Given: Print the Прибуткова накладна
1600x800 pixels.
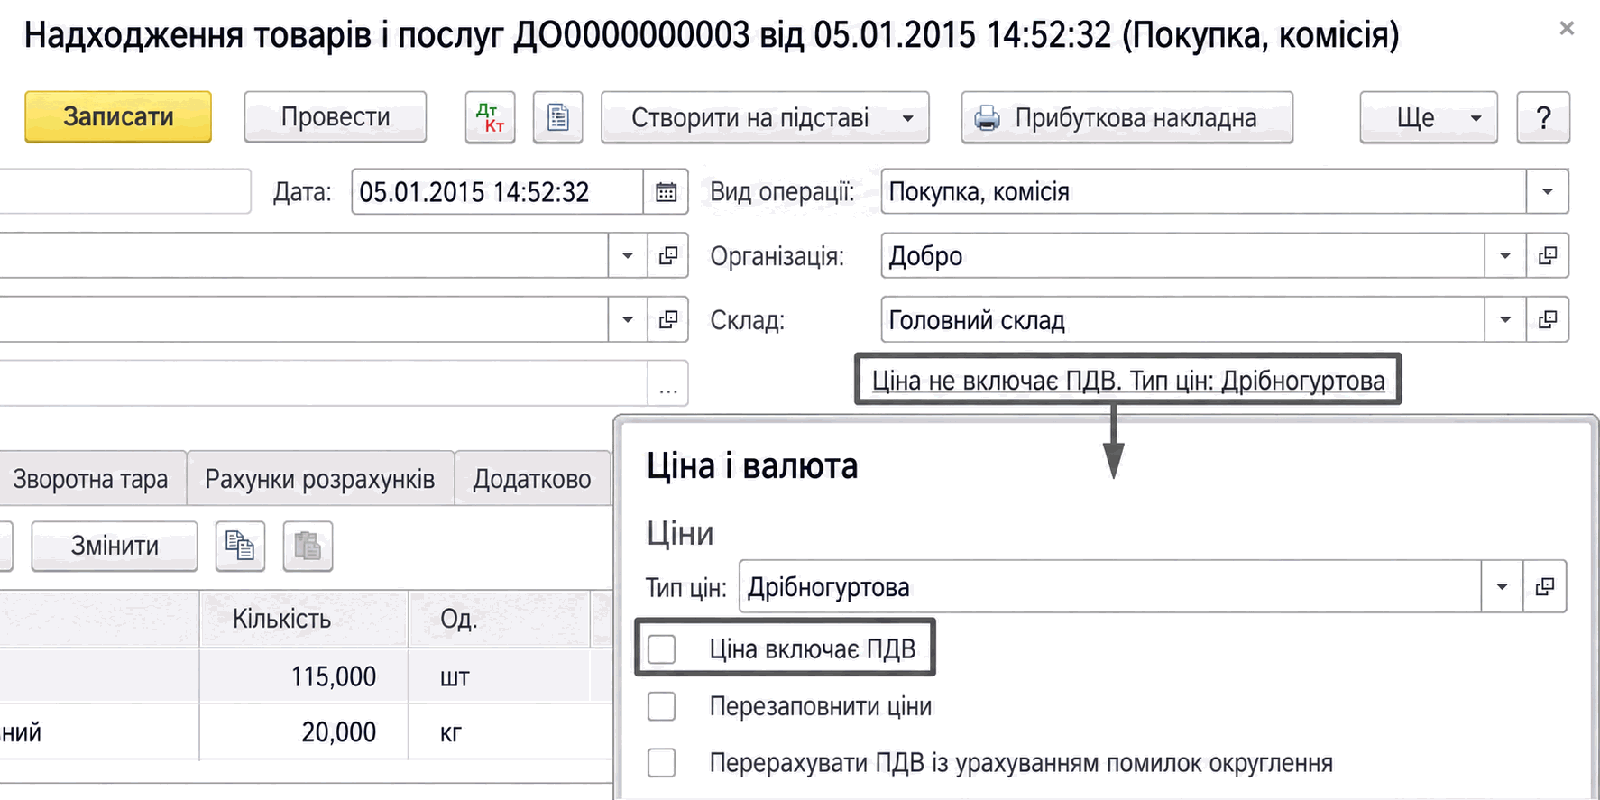Looking at the screenshot, I should point(1127,118).
